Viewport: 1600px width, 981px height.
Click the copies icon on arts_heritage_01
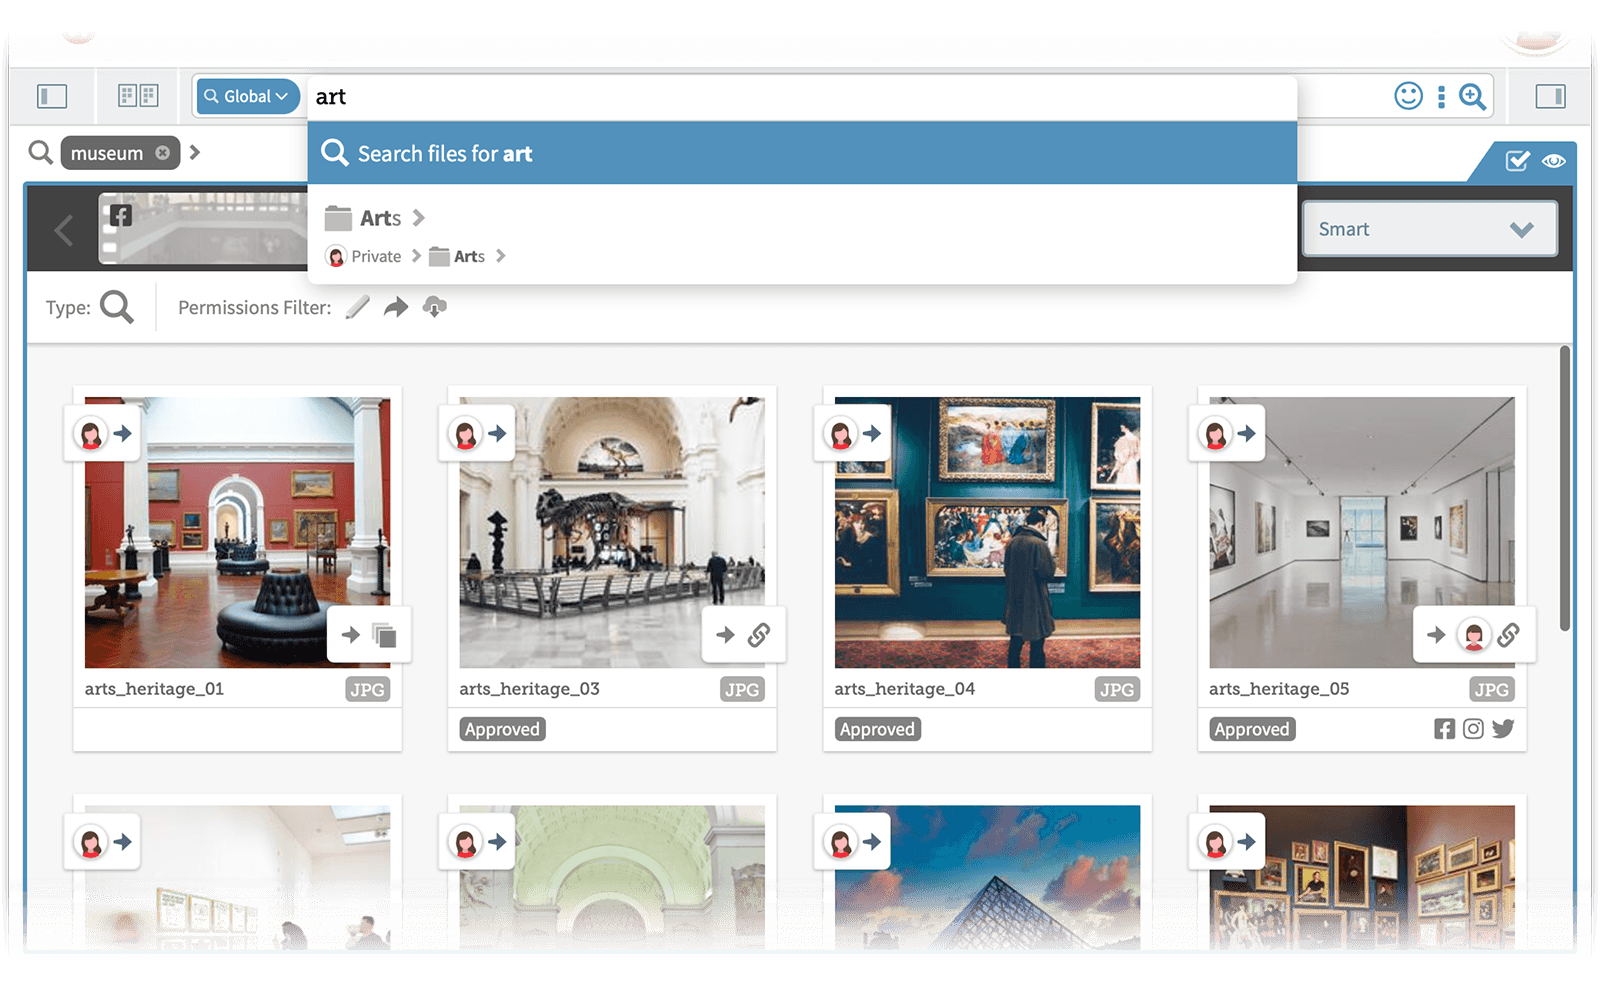coord(384,635)
